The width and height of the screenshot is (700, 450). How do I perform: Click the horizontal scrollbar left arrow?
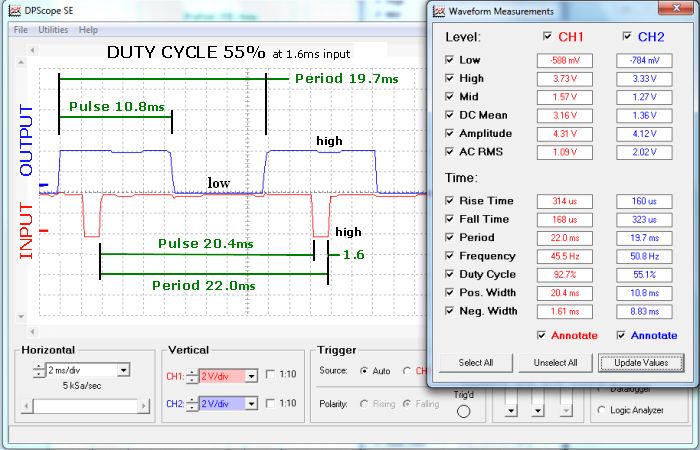point(27,406)
